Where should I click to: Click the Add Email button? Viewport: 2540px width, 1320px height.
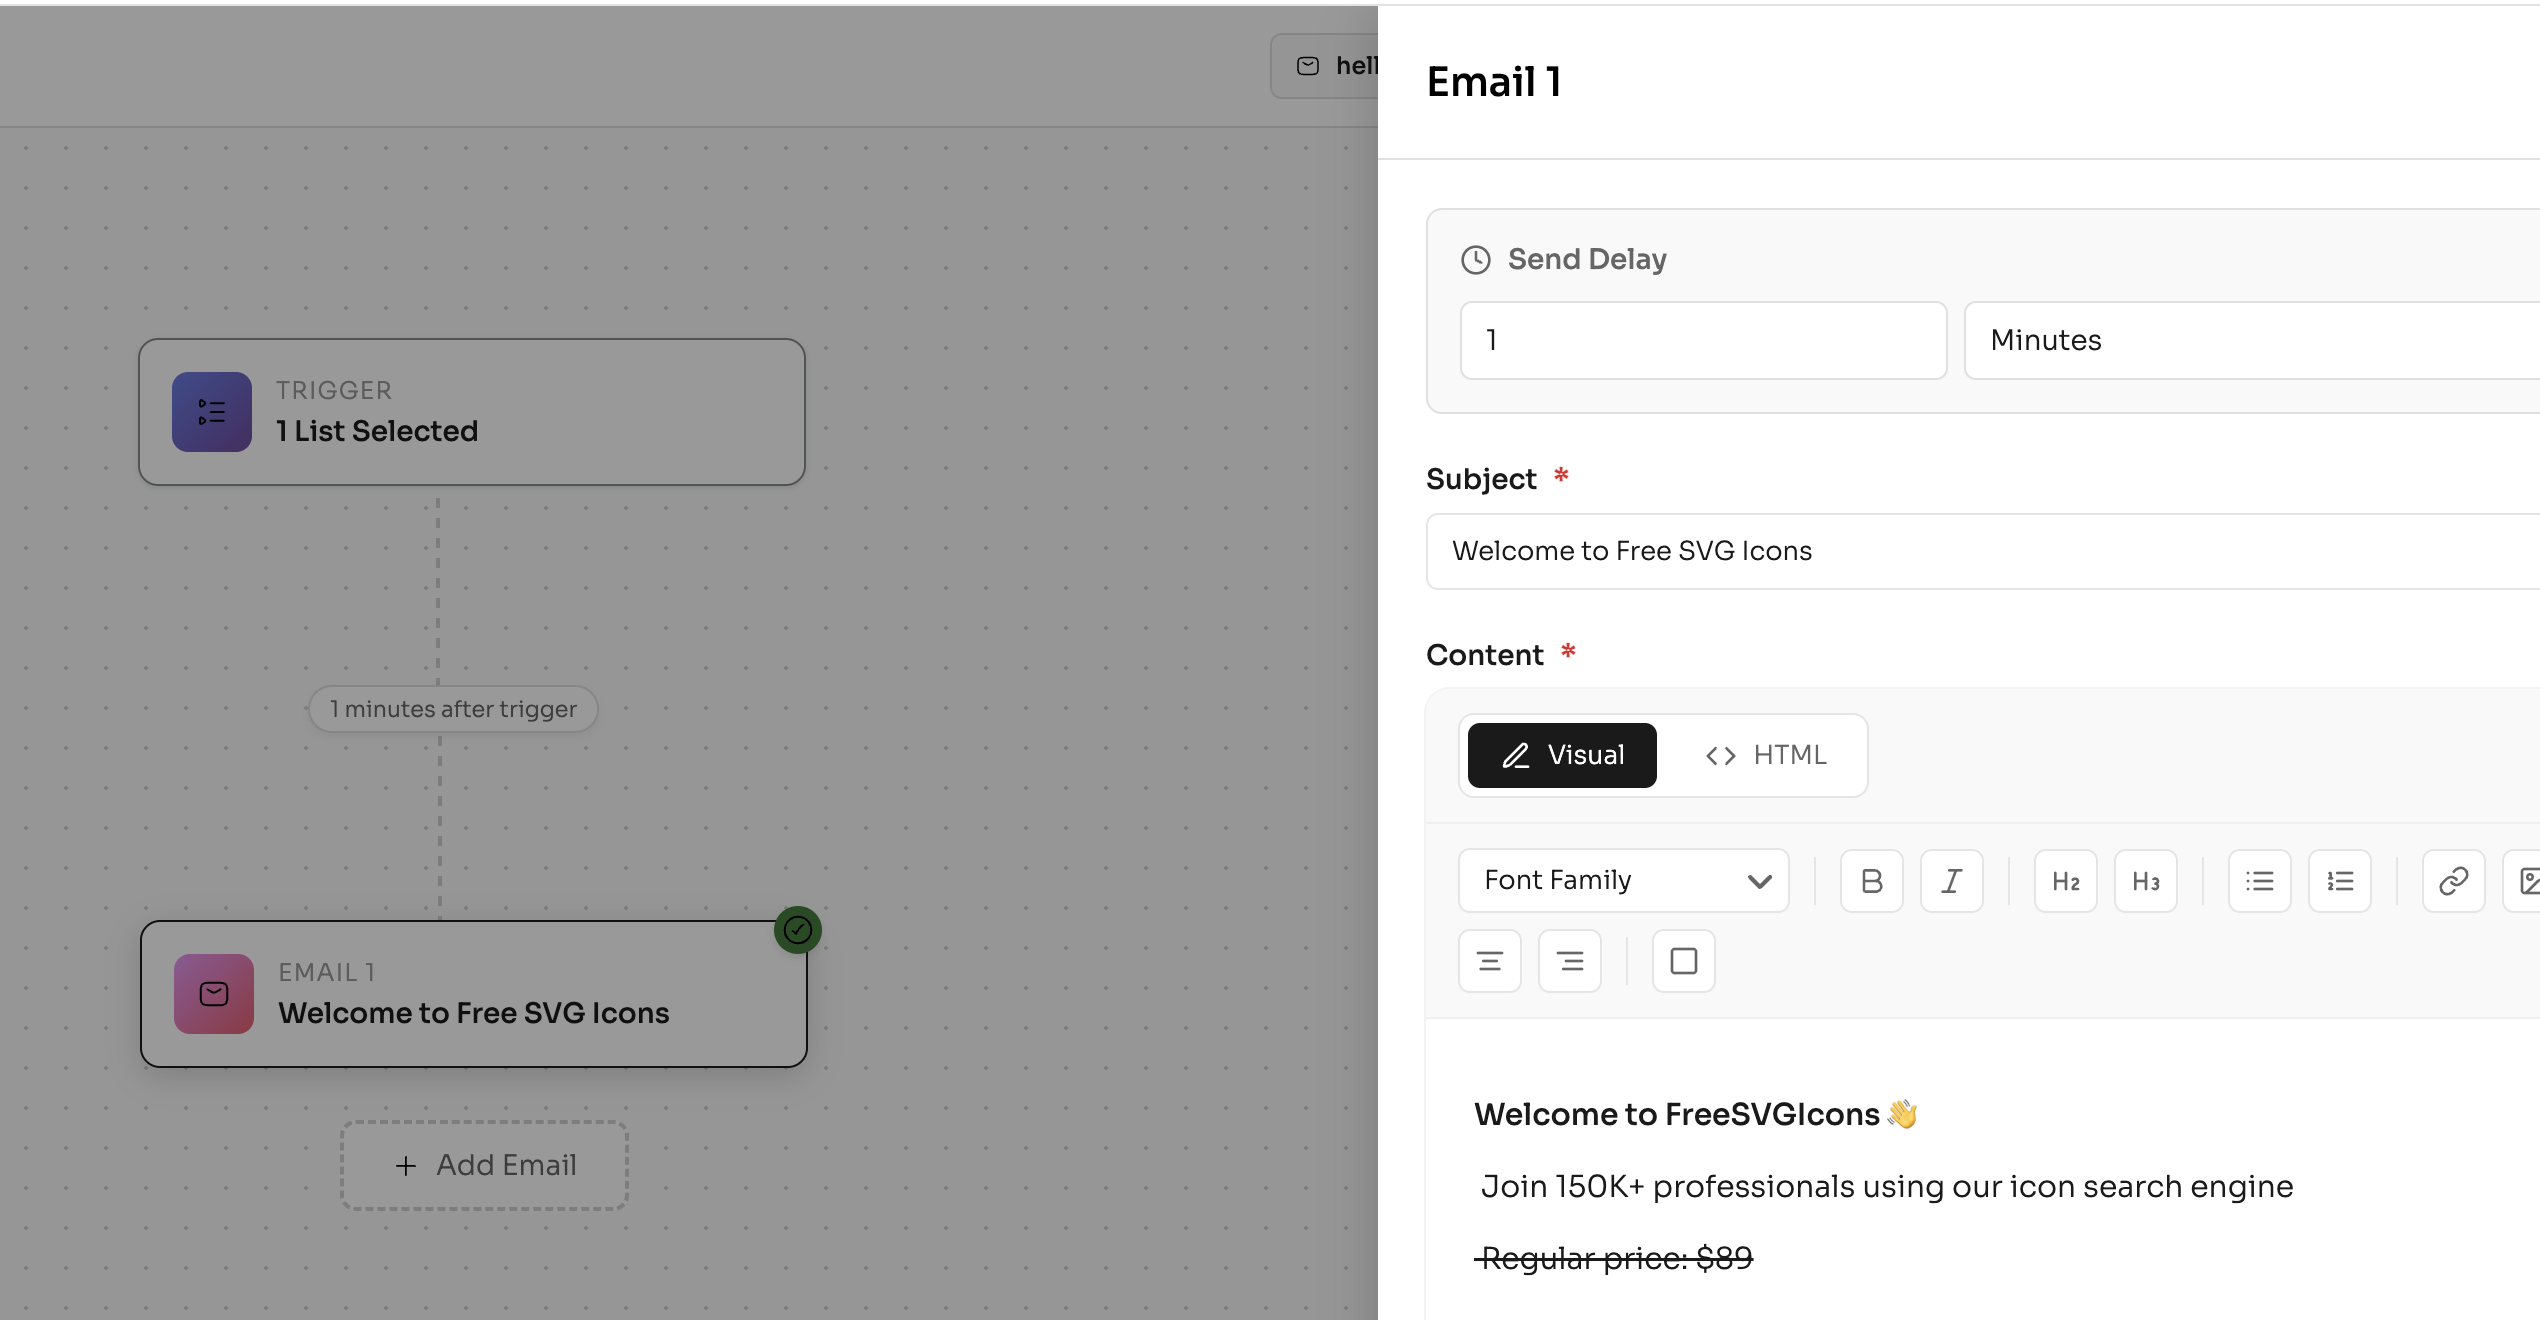click(x=483, y=1165)
